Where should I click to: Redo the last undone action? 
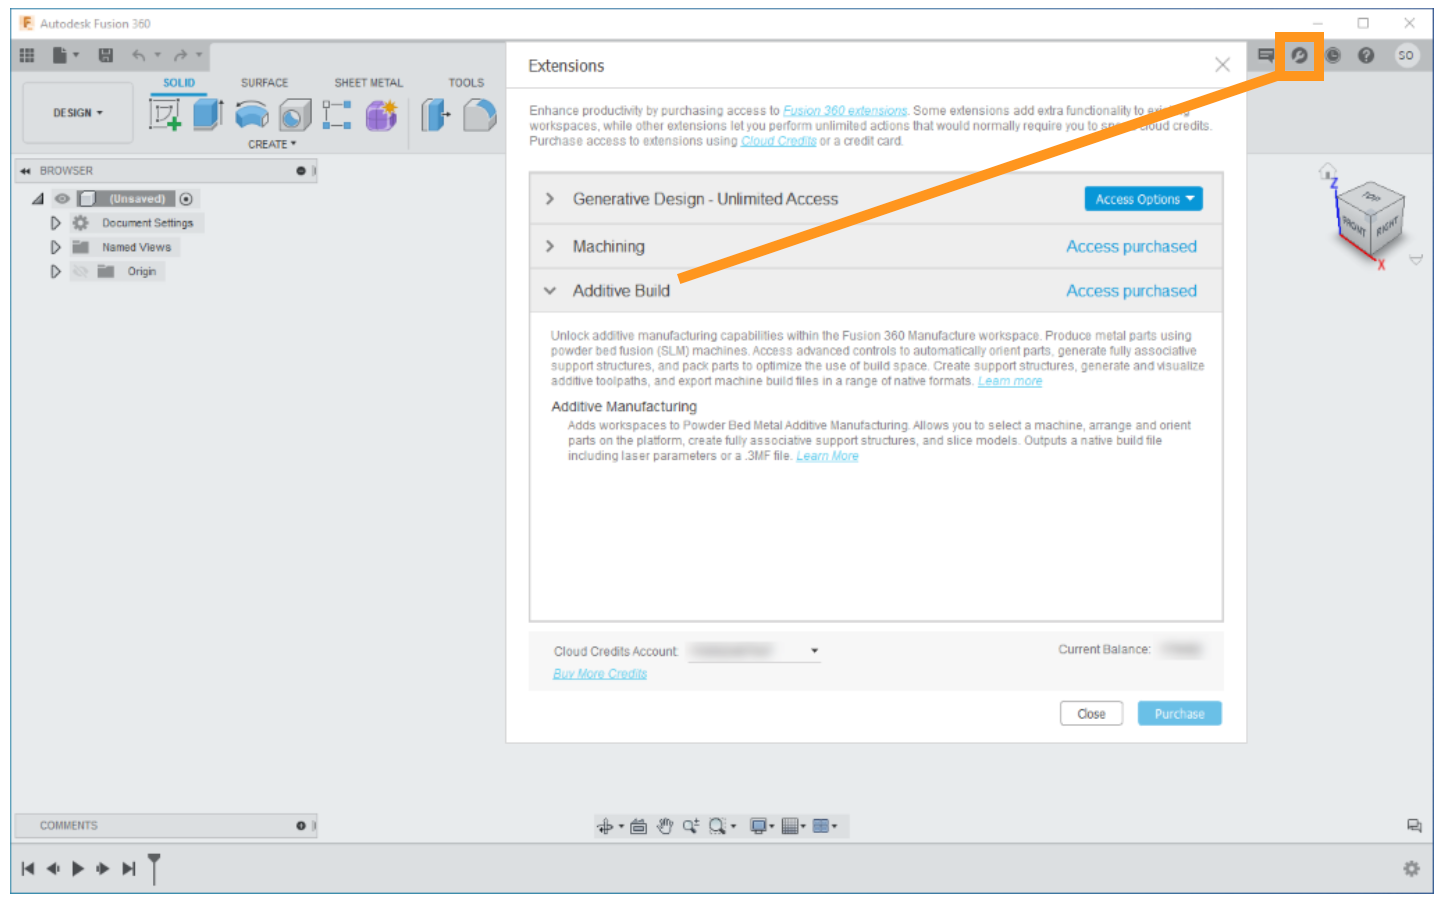tap(181, 55)
